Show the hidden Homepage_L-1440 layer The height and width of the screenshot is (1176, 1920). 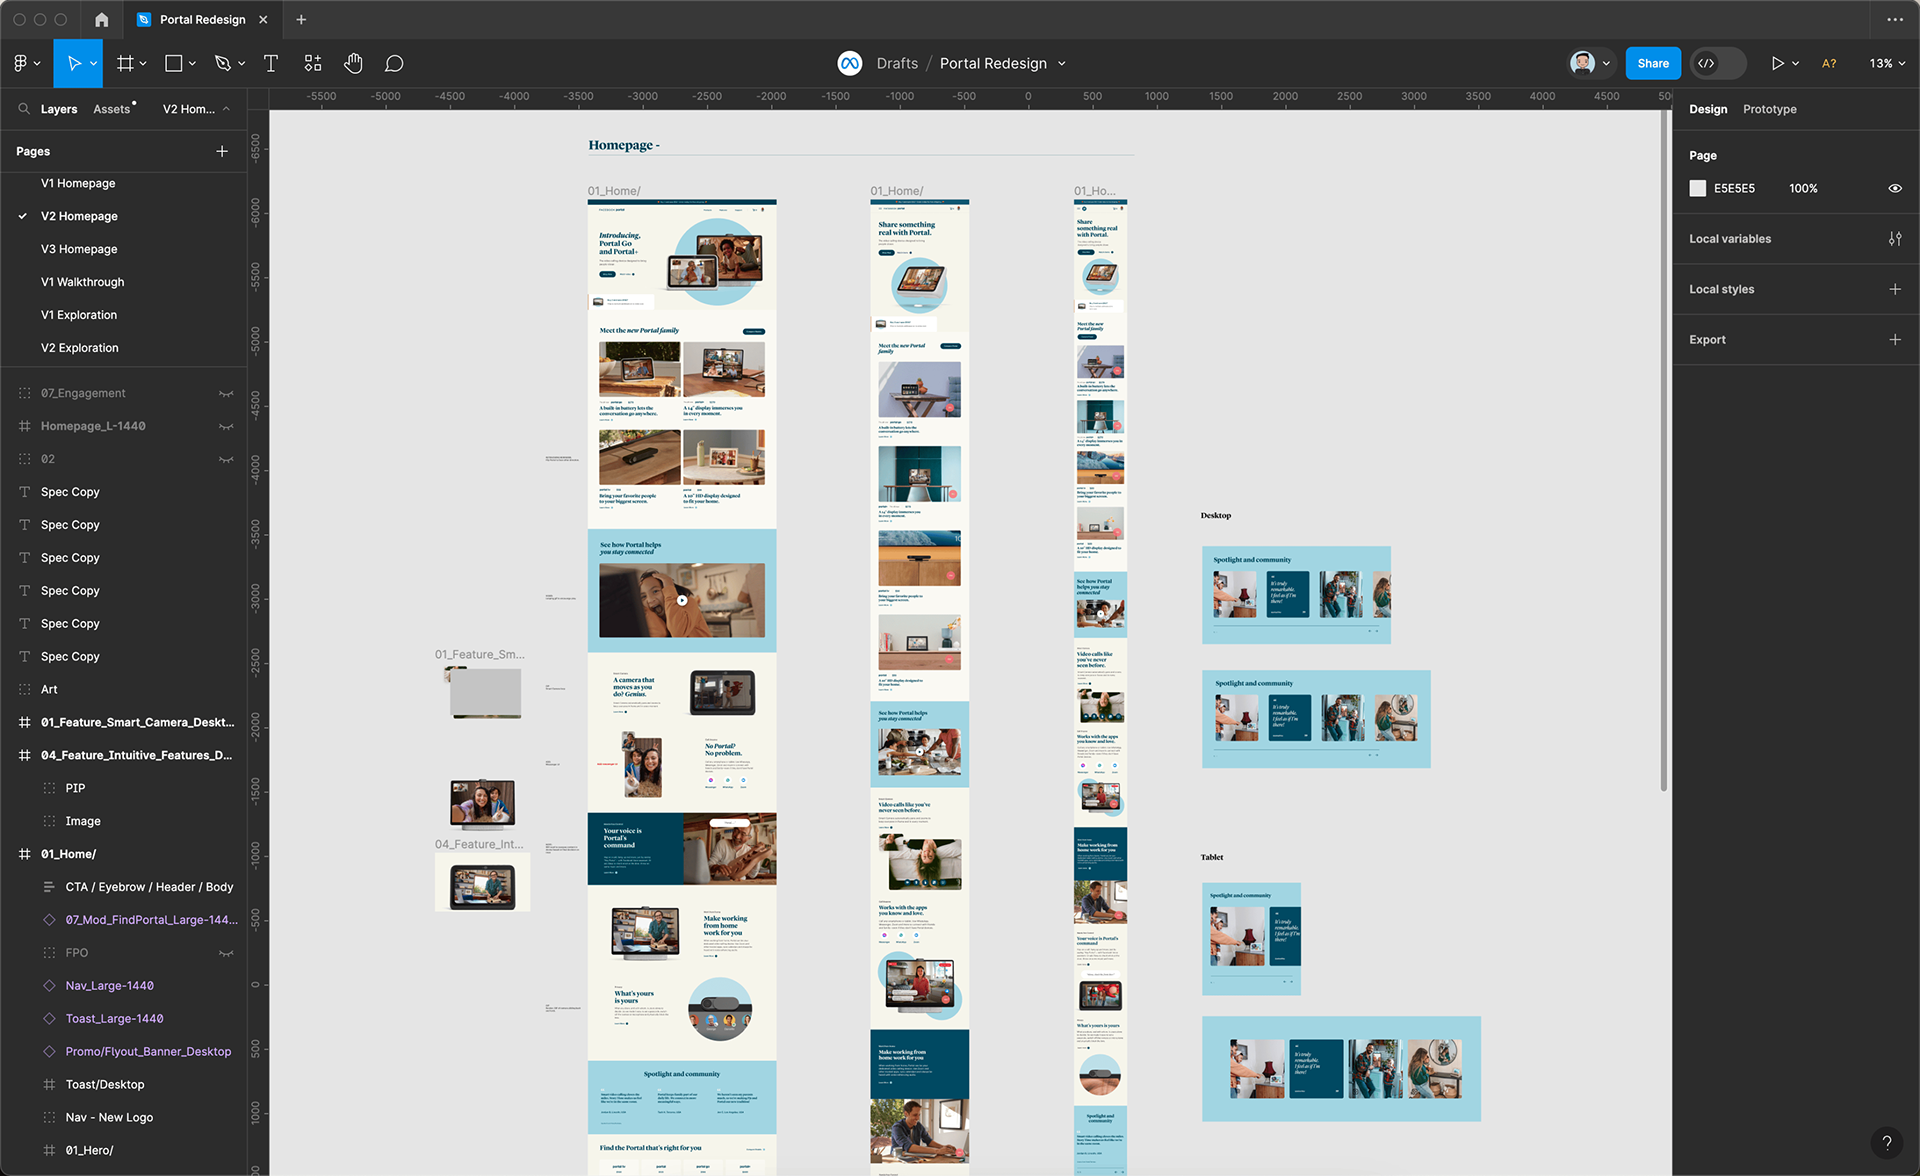tap(226, 426)
